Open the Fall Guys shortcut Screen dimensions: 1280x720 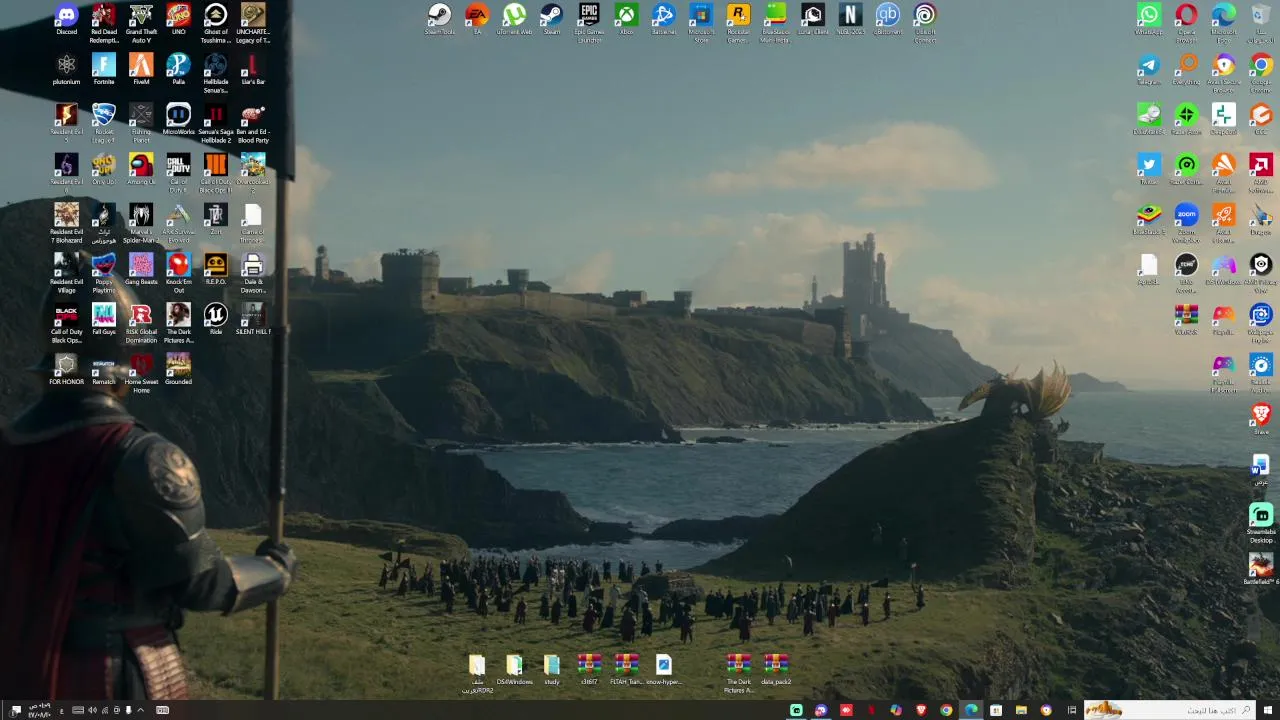(x=104, y=320)
